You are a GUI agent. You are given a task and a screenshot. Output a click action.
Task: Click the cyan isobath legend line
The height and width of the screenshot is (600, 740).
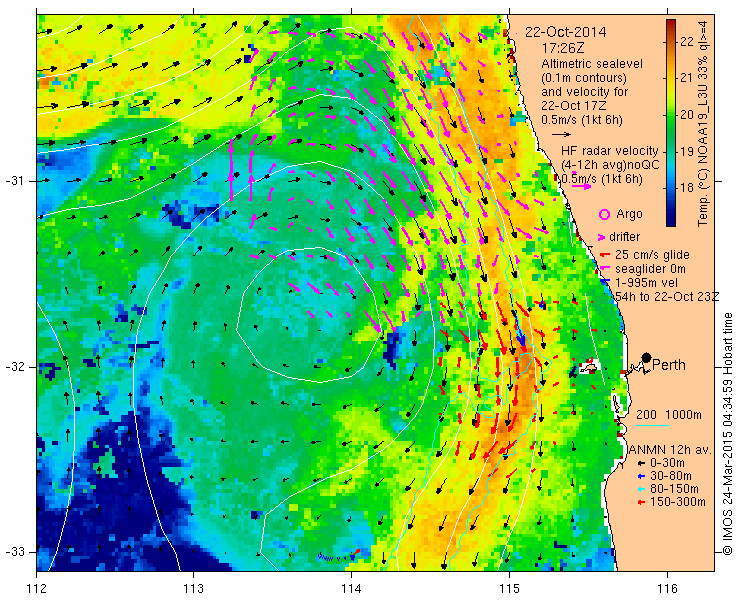click(653, 426)
